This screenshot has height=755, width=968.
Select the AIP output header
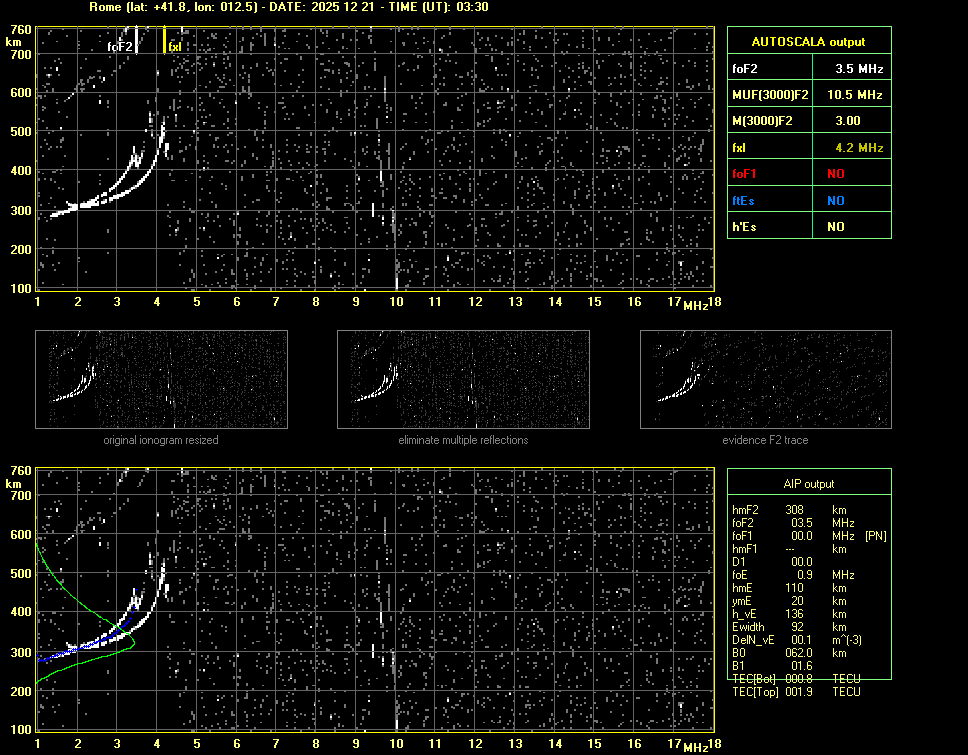(808, 483)
